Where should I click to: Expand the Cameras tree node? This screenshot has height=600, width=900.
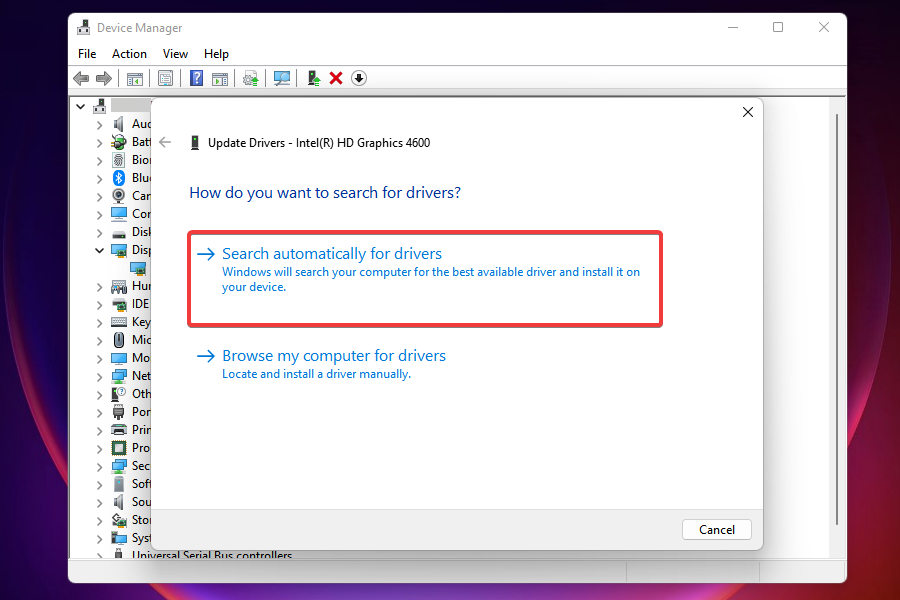tap(99, 196)
